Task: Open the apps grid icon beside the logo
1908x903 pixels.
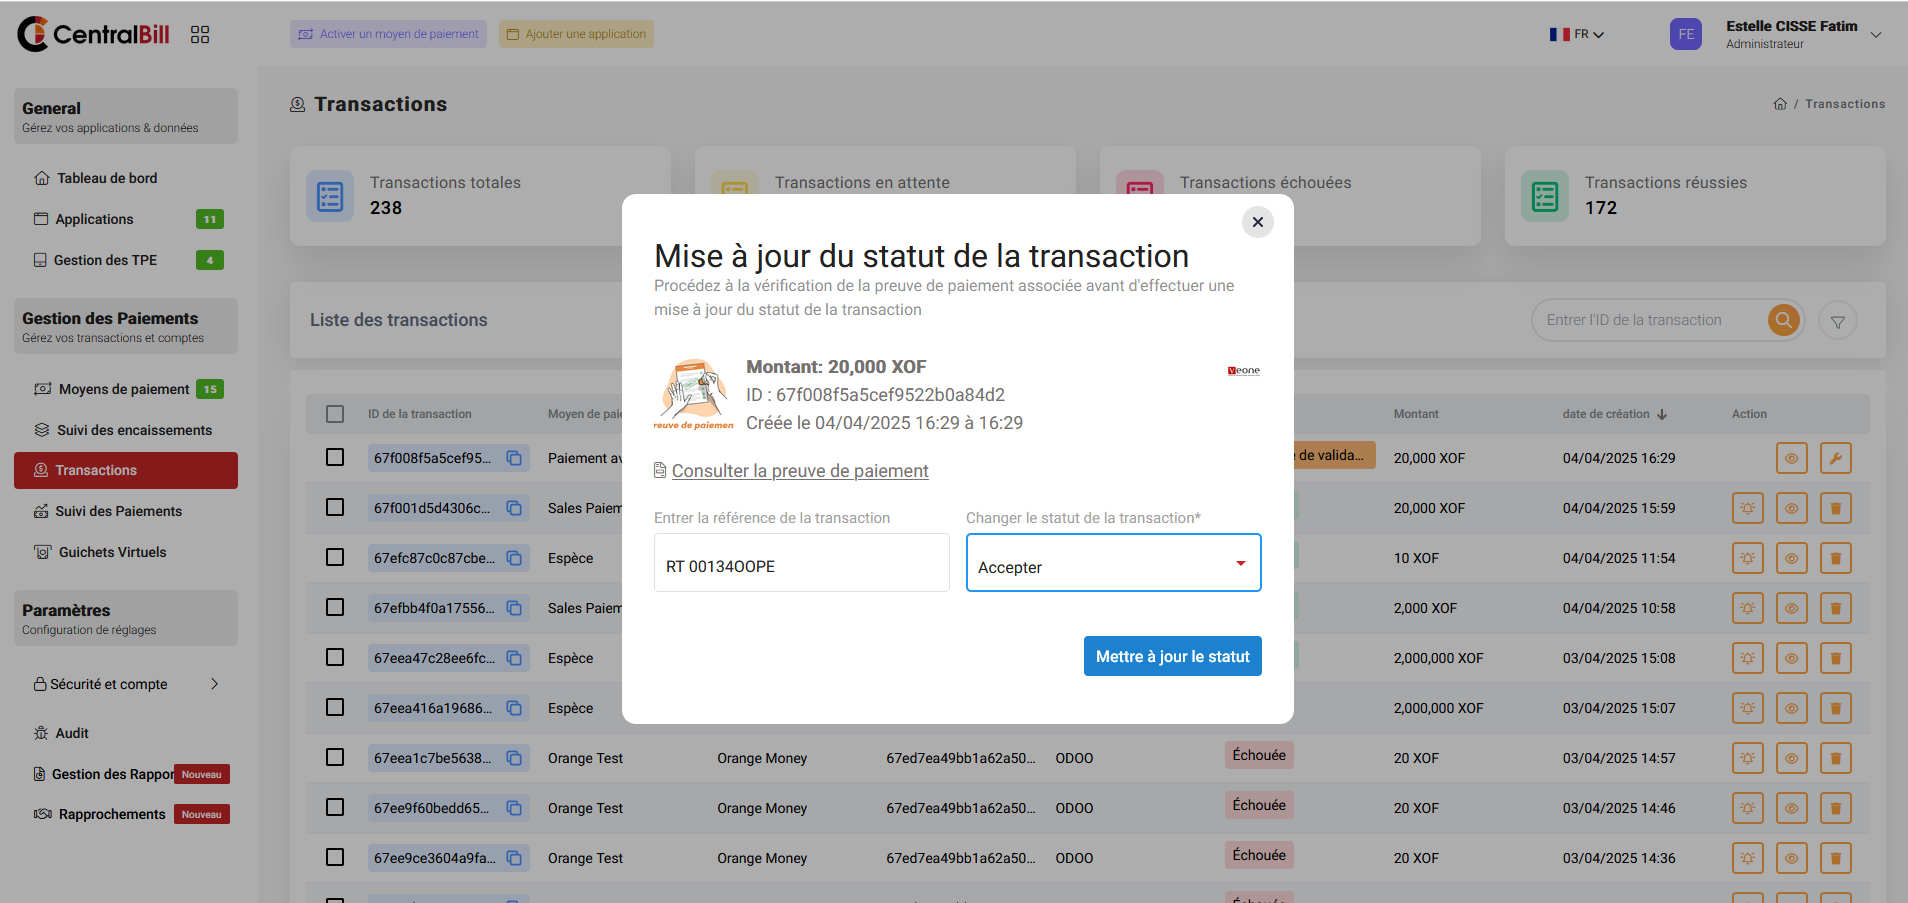Action: 200,35
